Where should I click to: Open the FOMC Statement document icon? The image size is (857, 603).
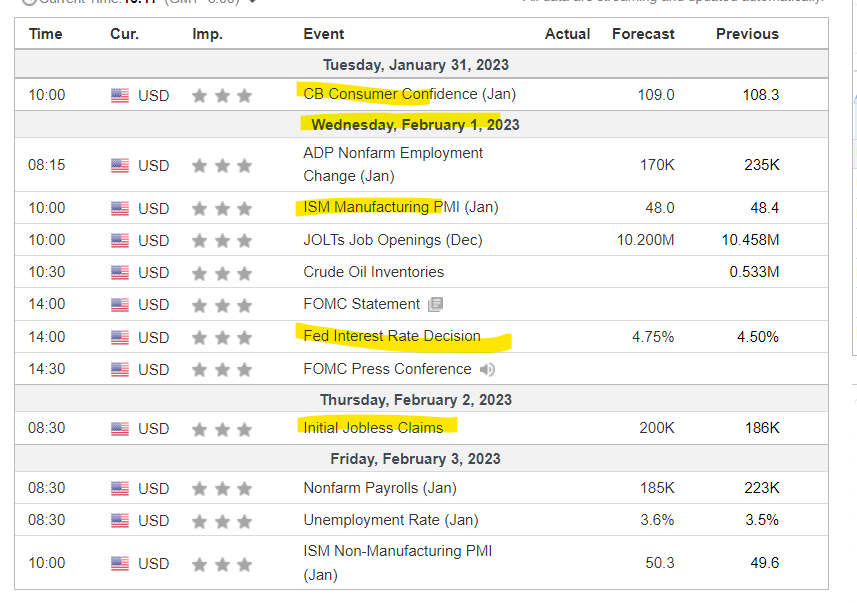coord(436,304)
